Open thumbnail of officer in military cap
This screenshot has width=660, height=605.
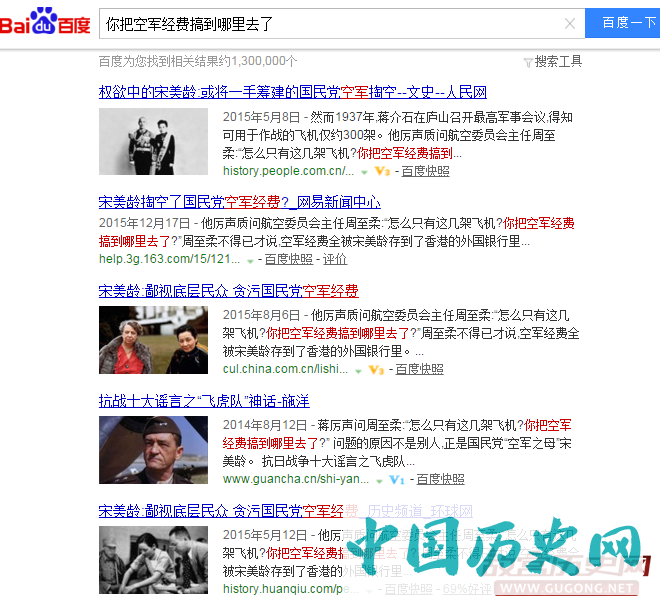(x=153, y=450)
